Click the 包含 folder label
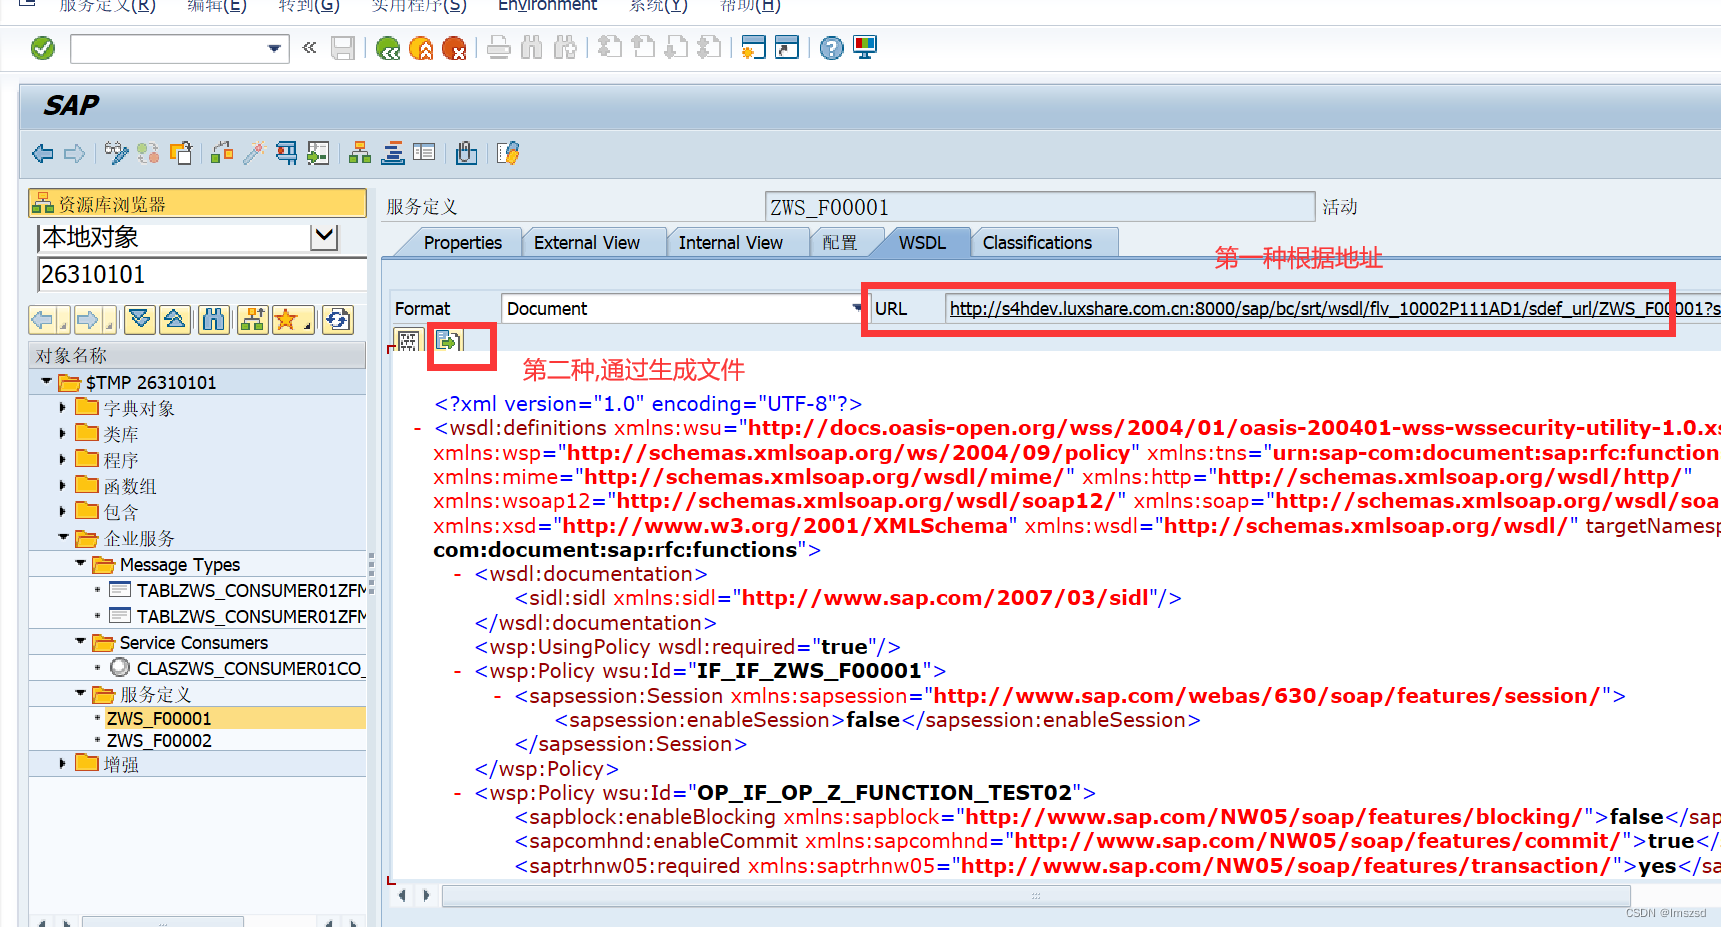This screenshot has width=1721, height=927. tap(121, 512)
